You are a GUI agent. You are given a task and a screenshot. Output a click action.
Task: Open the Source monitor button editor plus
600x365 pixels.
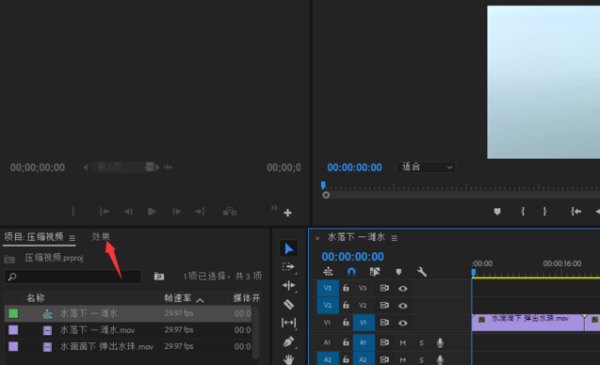pyautogui.click(x=288, y=212)
